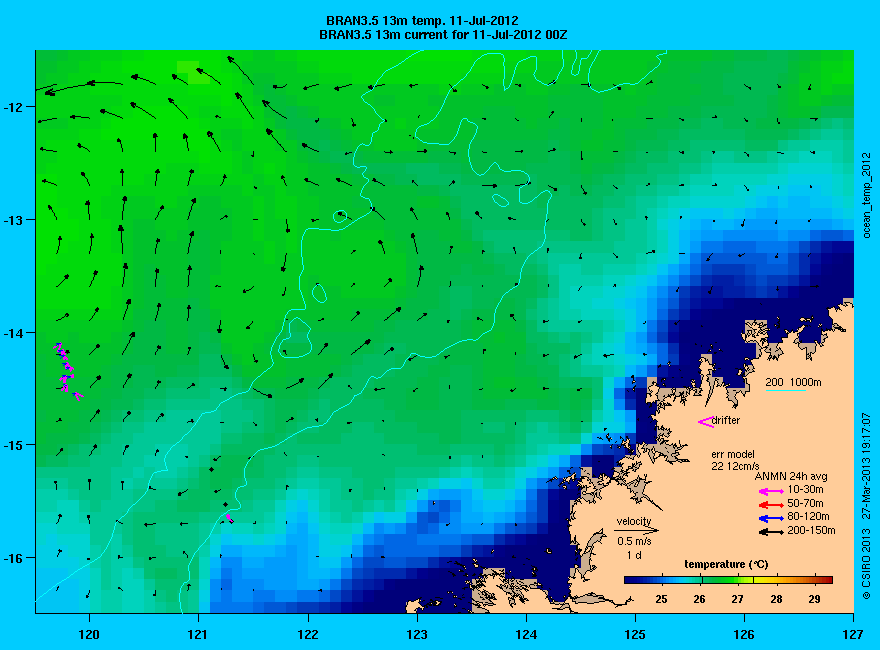Screen dimensions: 880x650
Task: Click the magenta 10-30m legend arrow
Action: pyautogui.click(x=771, y=492)
